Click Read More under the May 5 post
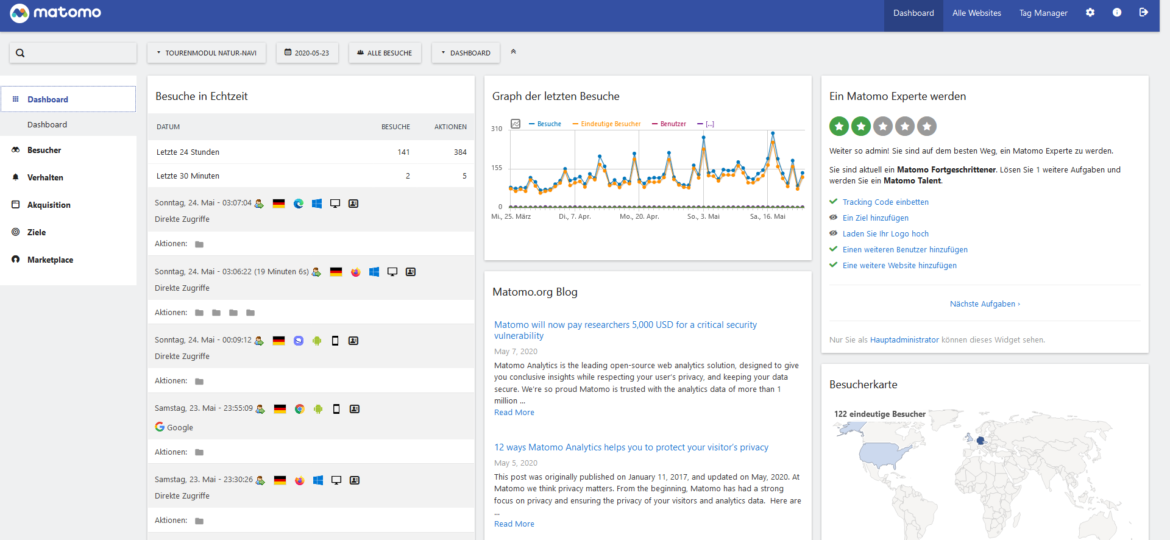 [x=514, y=524]
